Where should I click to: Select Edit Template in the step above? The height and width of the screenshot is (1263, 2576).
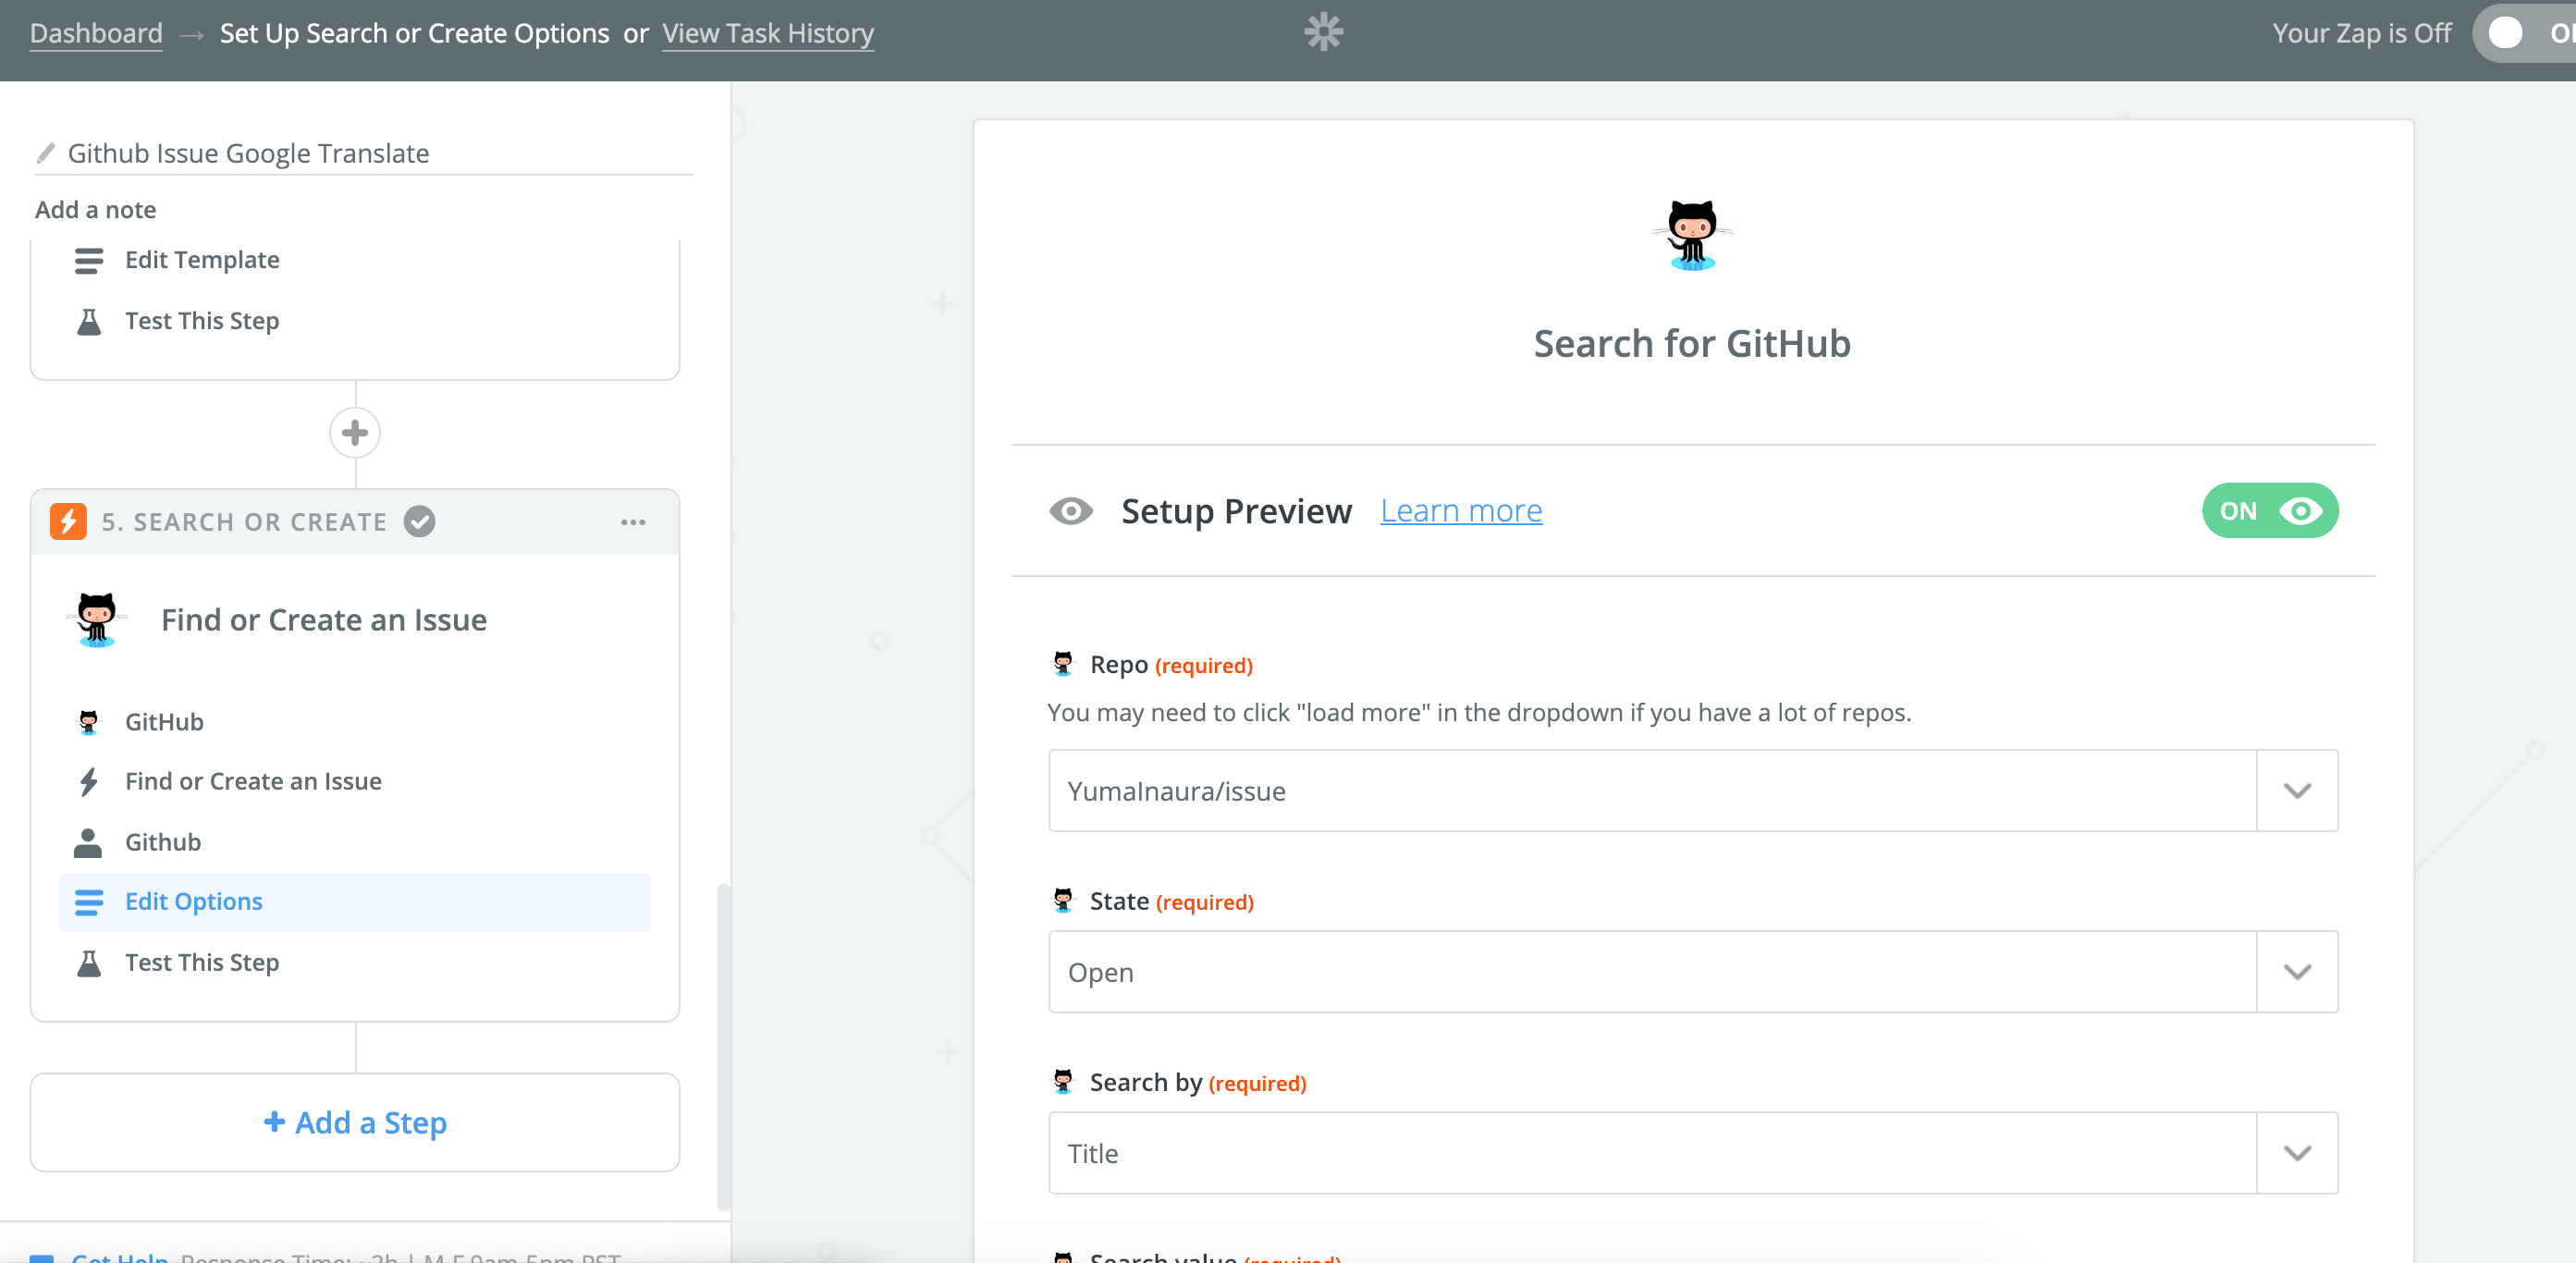[x=202, y=260]
